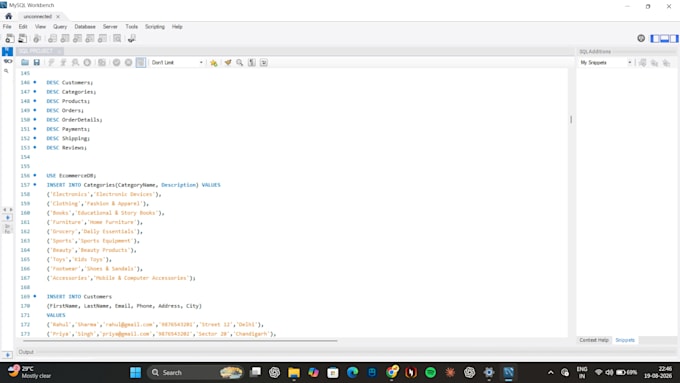Create a new SQL tab from main toolbar

9,39
